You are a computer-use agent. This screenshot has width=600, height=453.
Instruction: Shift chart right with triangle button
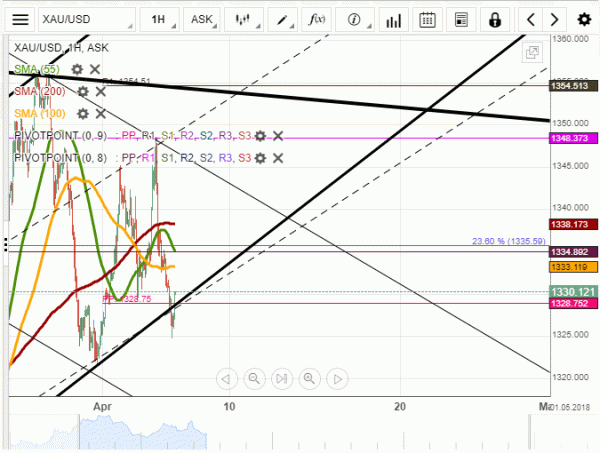[x=337, y=379]
